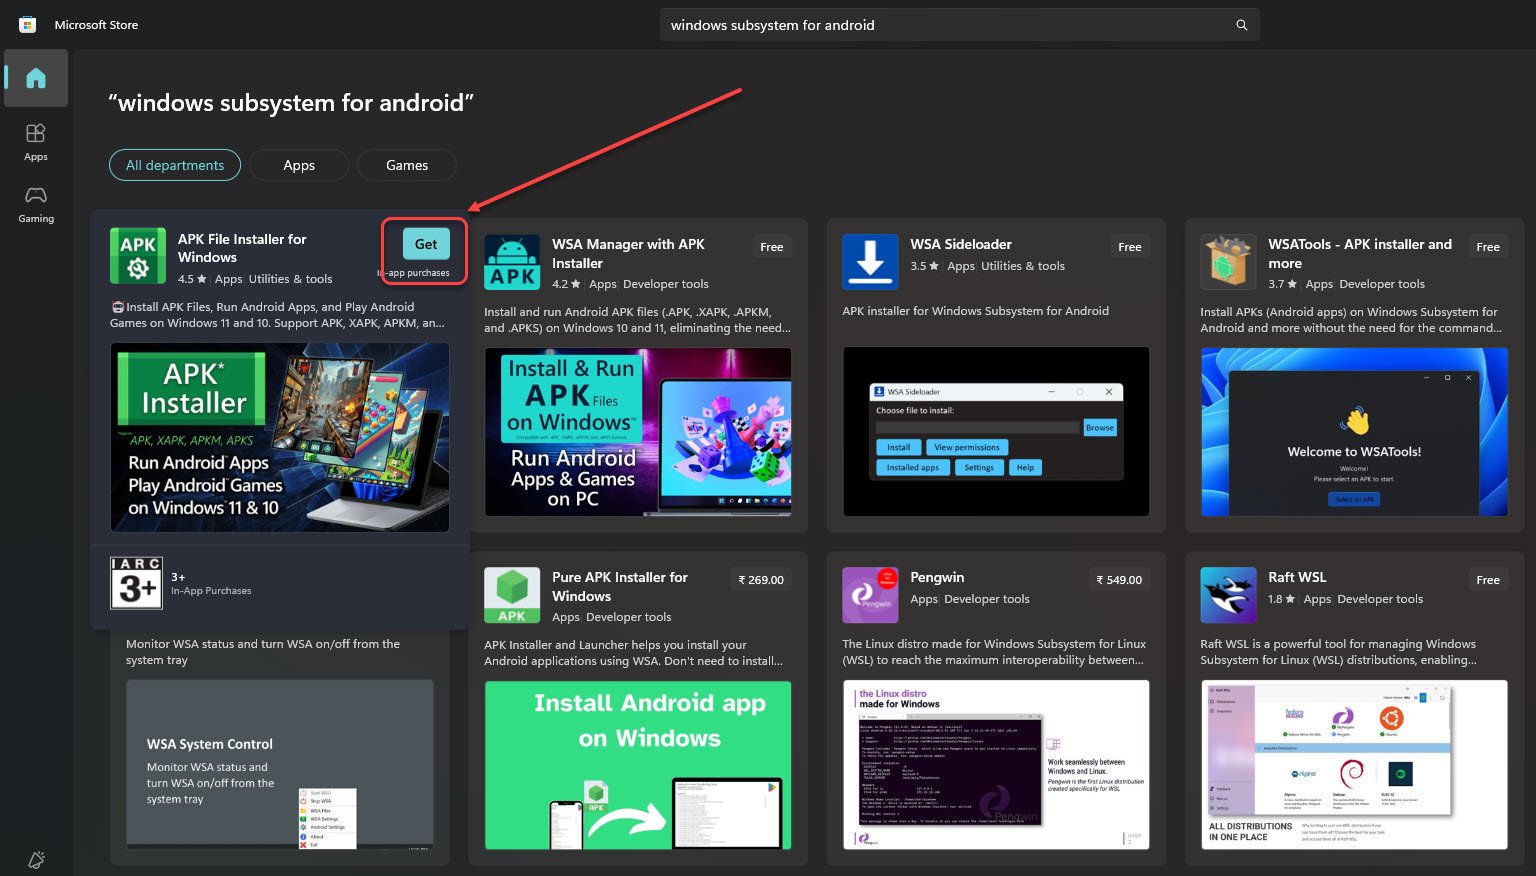Select the All departments filter

click(x=174, y=165)
